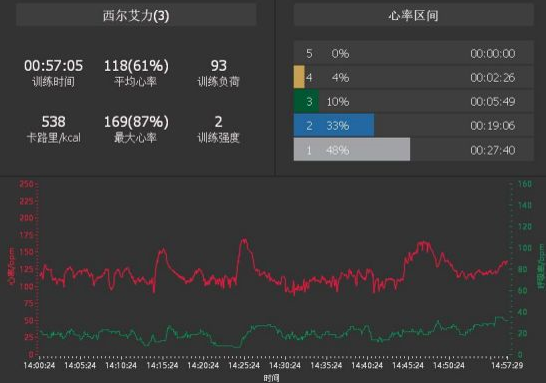Click the 14:57:29 end time marker
The height and width of the screenshot is (383, 546).
pyautogui.click(x=507, y=365)
